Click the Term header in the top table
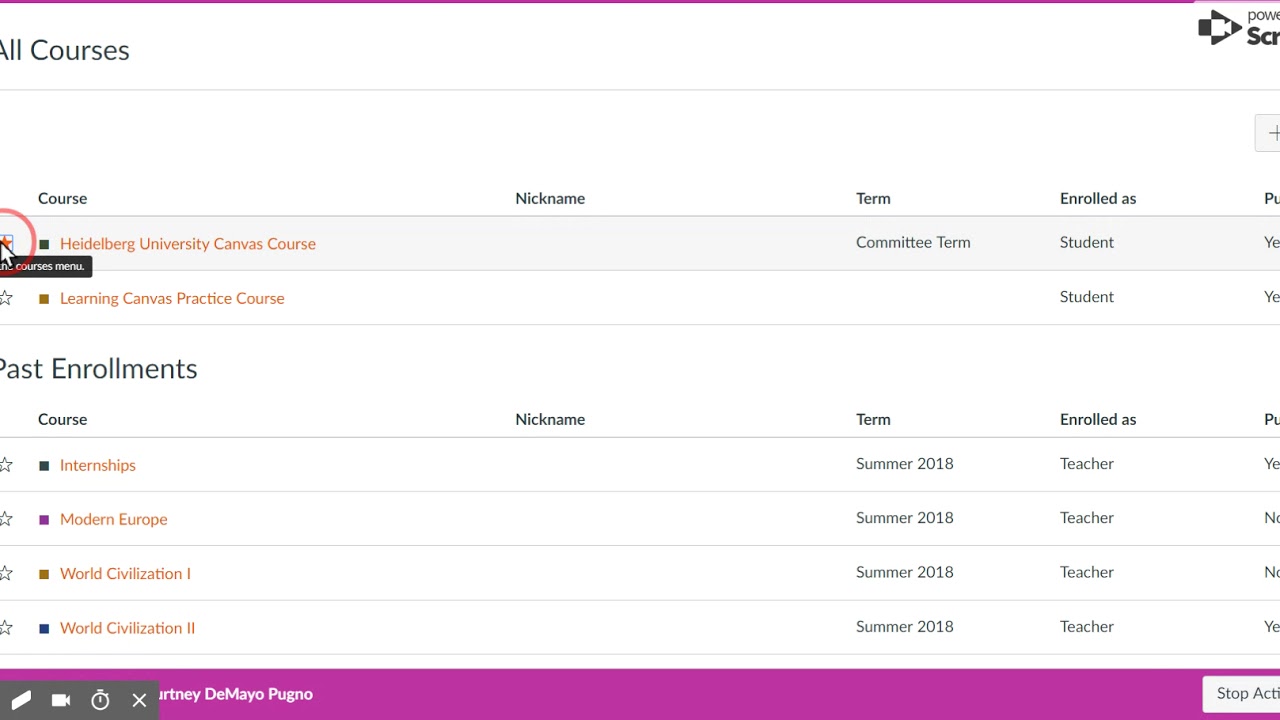The width and height of the screenshot is (1280, 720). pyautogui.click(x=873, y=198)
